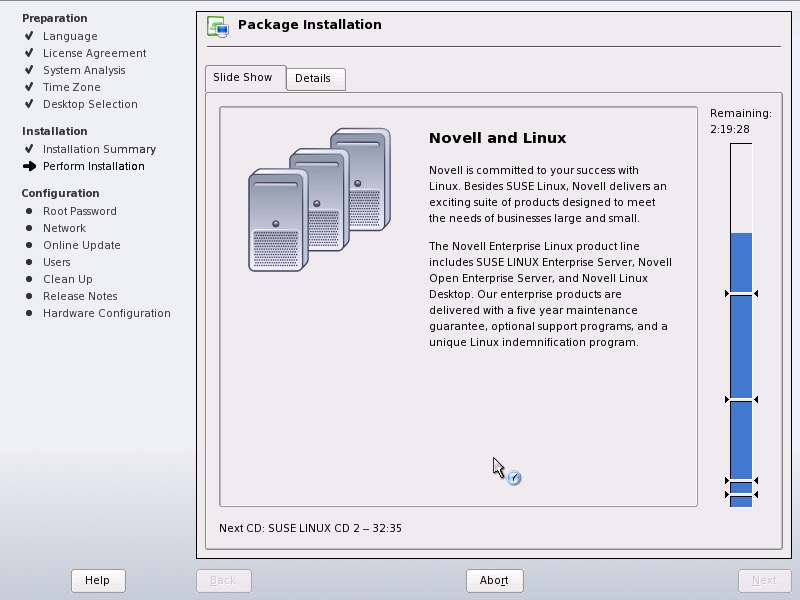This screenshot has height=600, width=800.
Task: Open Help for the installer
Action: pos(98,581)
